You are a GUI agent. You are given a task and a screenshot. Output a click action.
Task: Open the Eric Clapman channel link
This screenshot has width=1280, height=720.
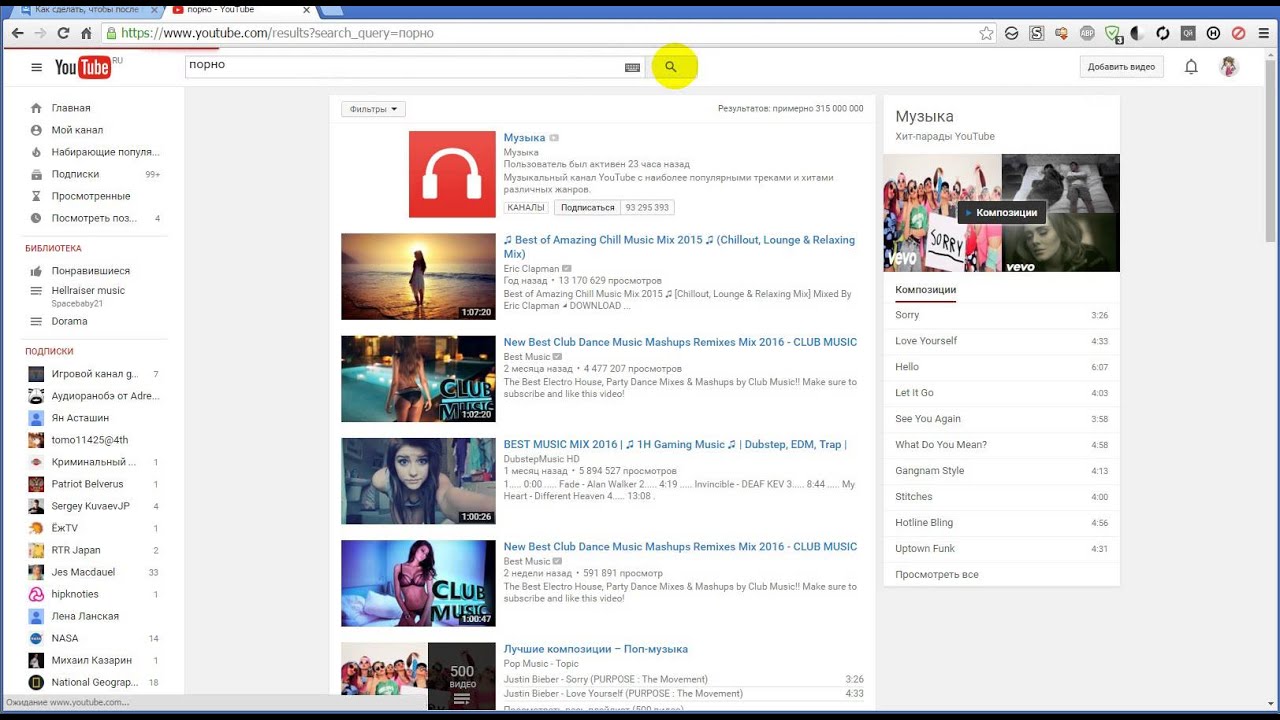tap(531, 269)
